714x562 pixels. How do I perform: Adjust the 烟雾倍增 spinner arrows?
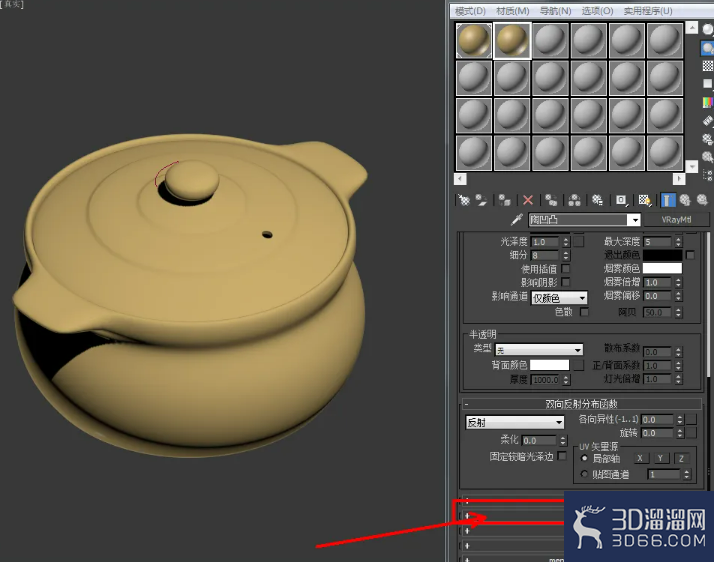678,282
